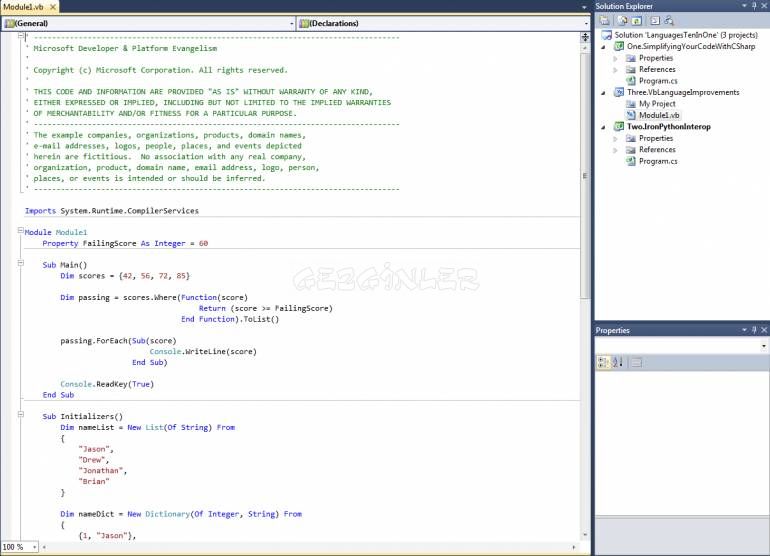Viewport: 770px width, 556px height.
Task: Open Solution Explorer window position menu
Action: pos(744,6)
